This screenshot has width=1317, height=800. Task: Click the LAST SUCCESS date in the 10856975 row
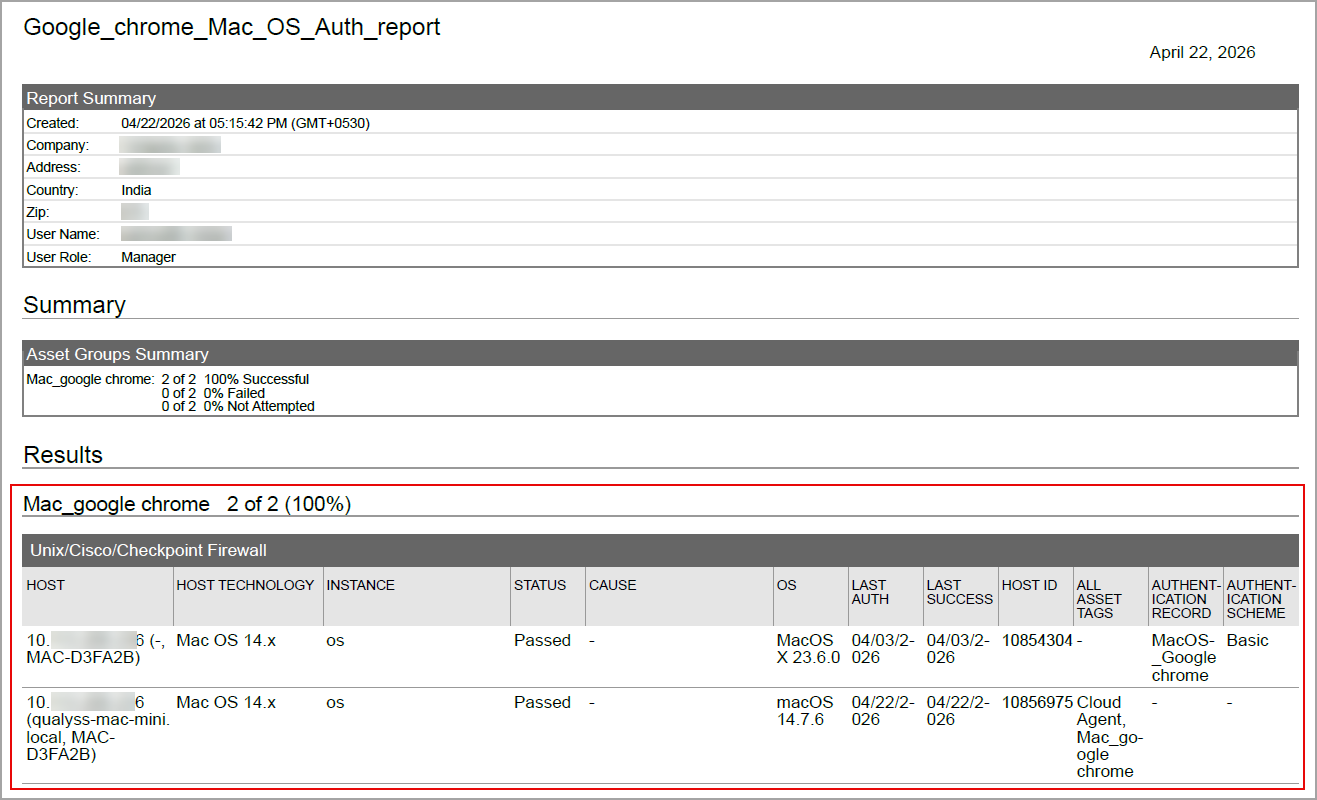(959, 711)
